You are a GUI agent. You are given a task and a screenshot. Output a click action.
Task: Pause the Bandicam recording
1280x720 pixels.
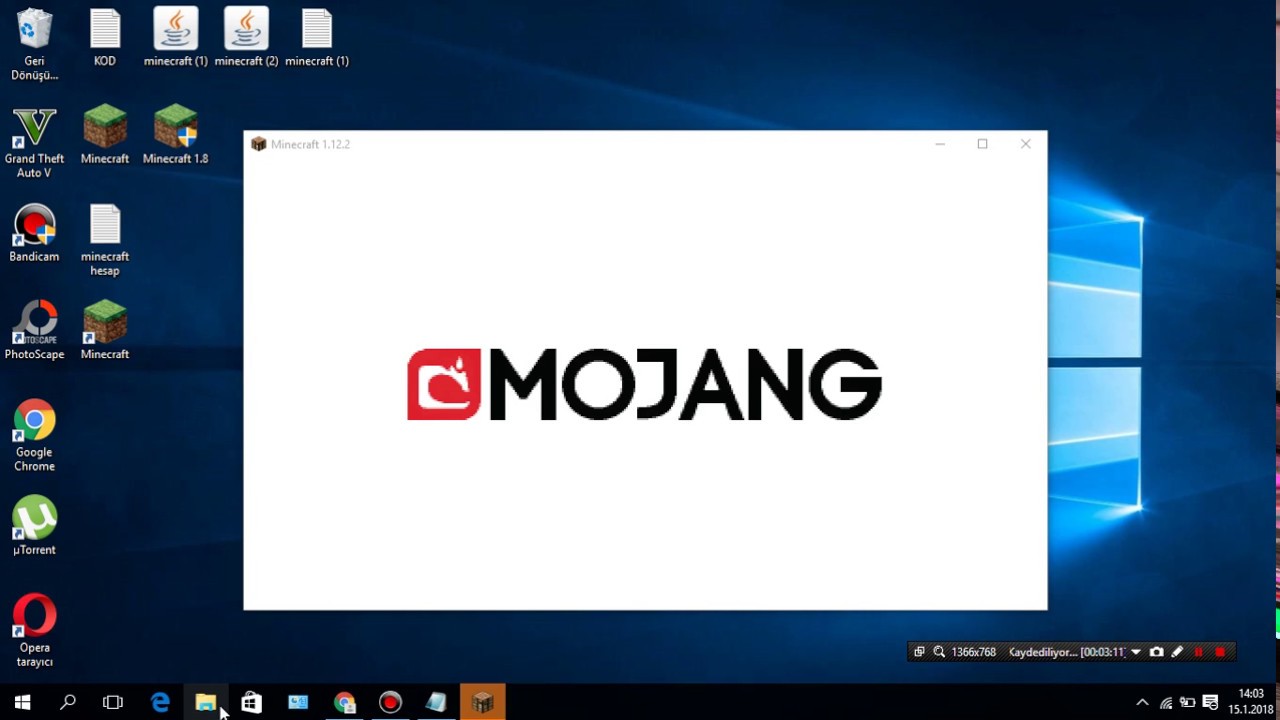[1198, 652]
